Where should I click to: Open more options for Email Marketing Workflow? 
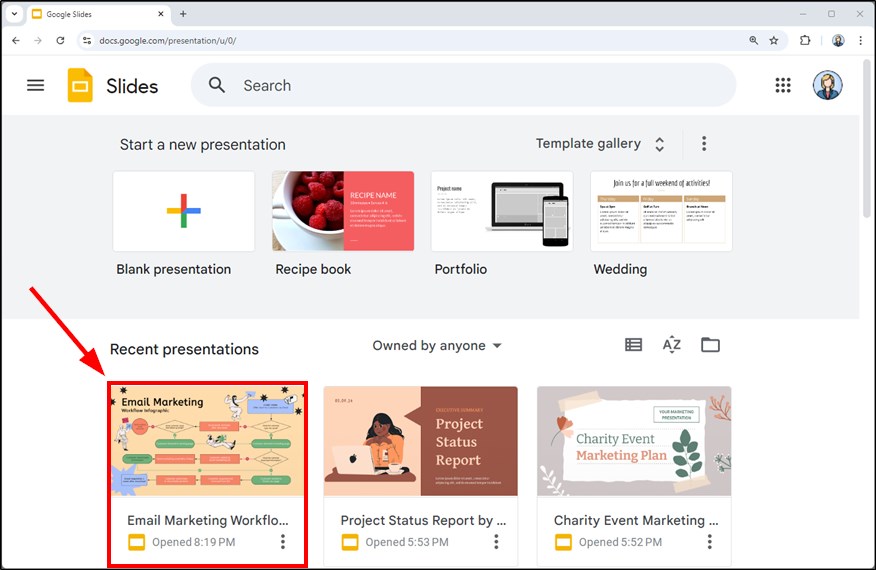tap(283, 542)
